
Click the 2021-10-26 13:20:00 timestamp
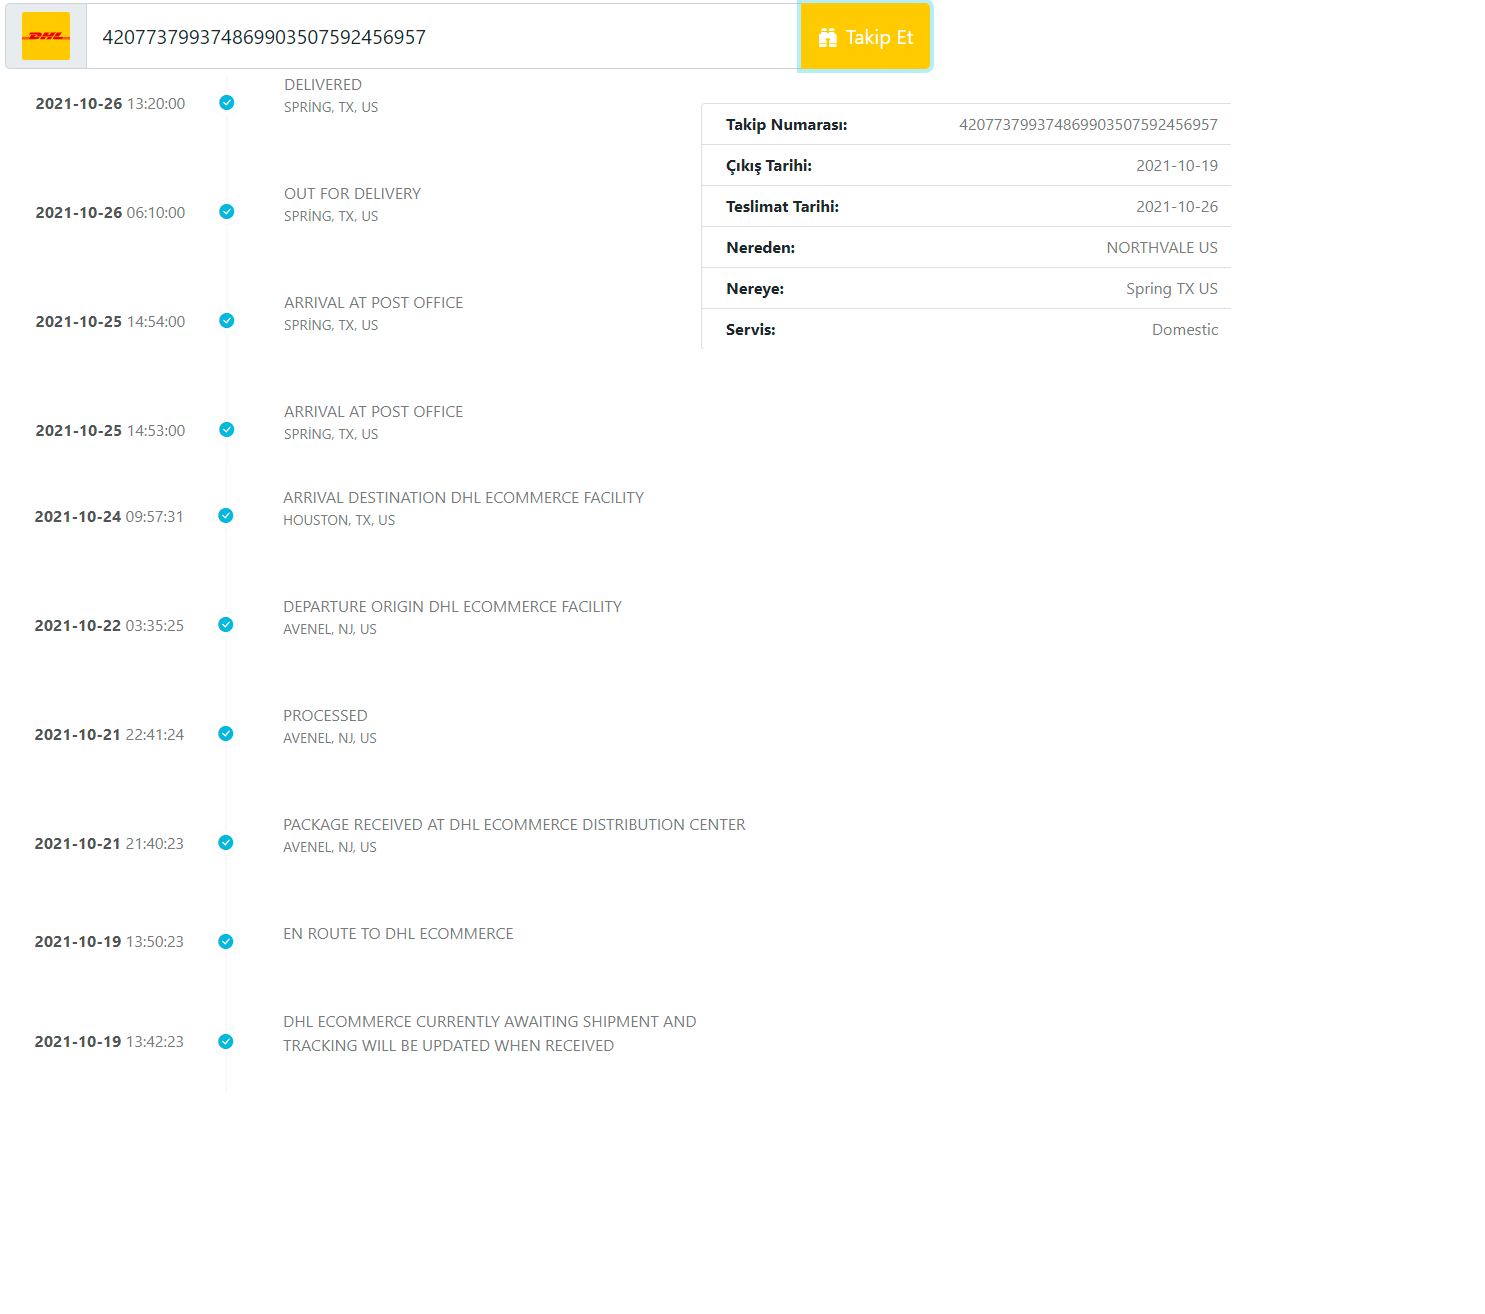pyautogui.click(x=110, y=104)
